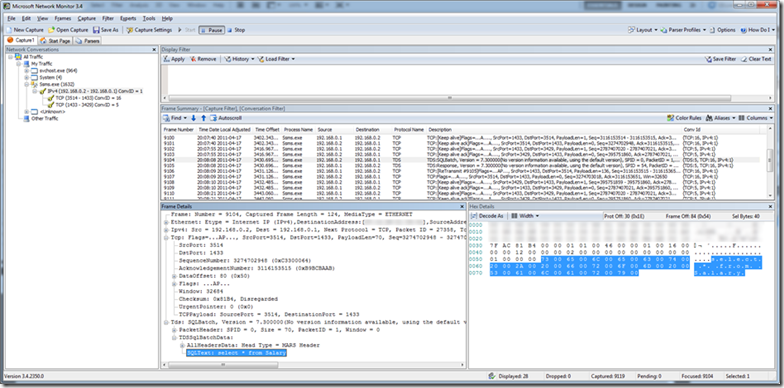This screenshot has height=388, width=784.
Task: Open the Layout dropdown
Action: pyautogui.click(x=642, y=30)
